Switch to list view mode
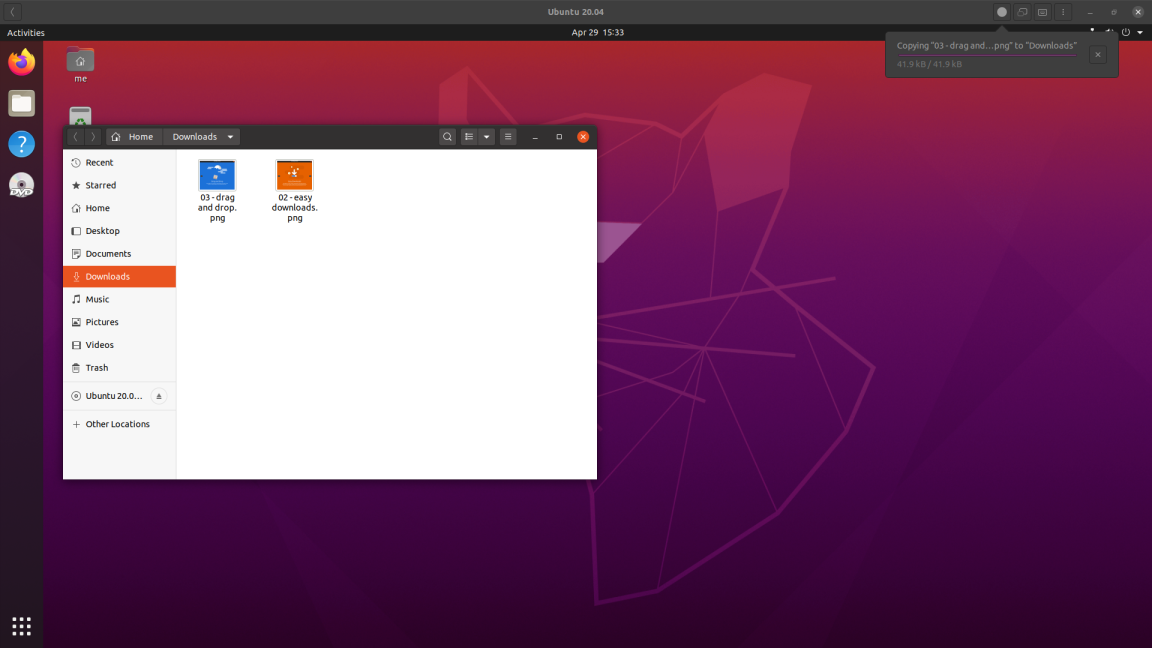This screenshot has height=648, width=1152. [x=469, y=136]
